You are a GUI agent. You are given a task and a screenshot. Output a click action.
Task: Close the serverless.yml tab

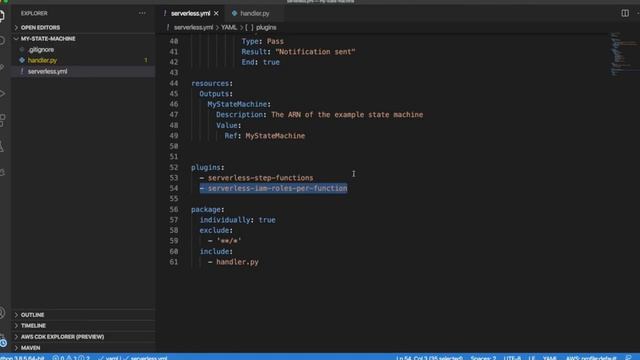click(216, 13)
